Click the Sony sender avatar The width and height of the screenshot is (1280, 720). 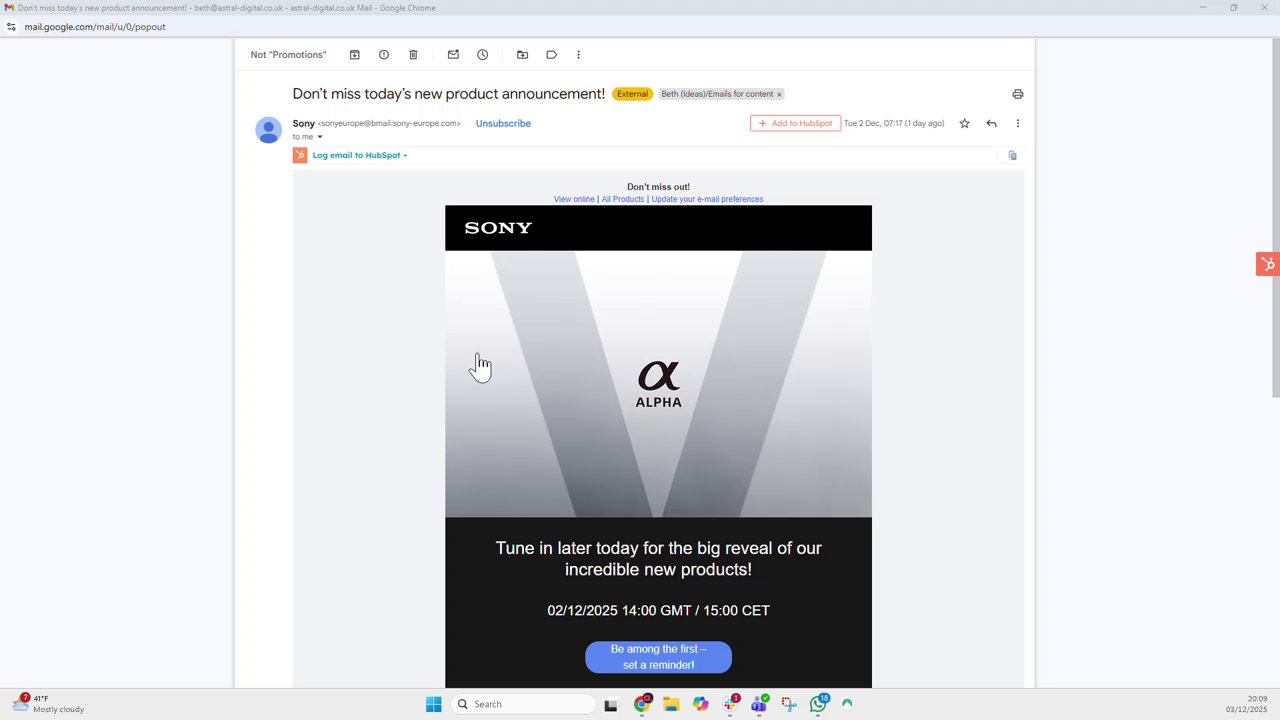[x=268, y=130]
